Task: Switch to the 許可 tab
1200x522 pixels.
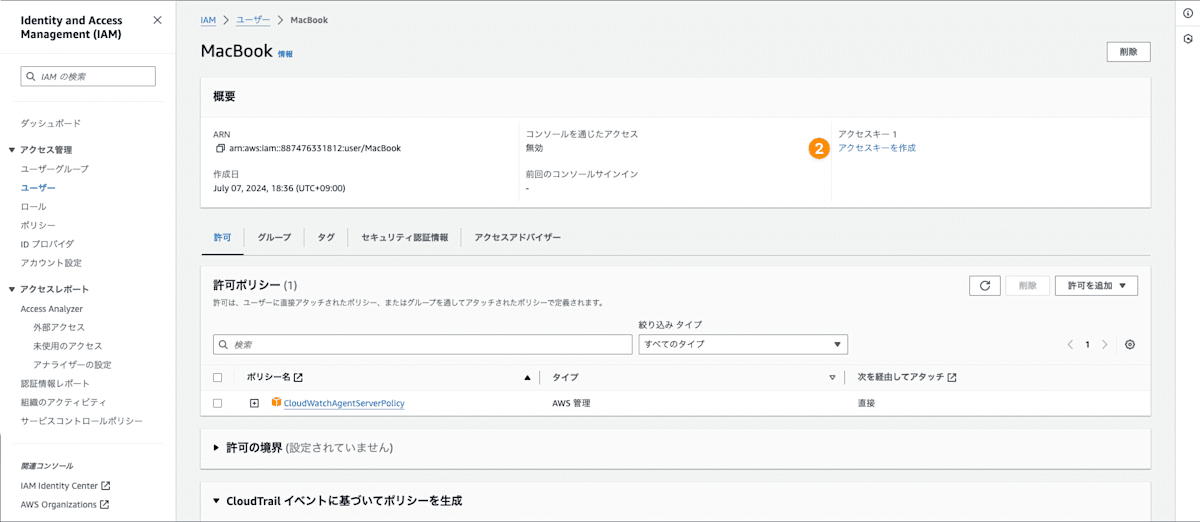Action: [x=222, y=238]
